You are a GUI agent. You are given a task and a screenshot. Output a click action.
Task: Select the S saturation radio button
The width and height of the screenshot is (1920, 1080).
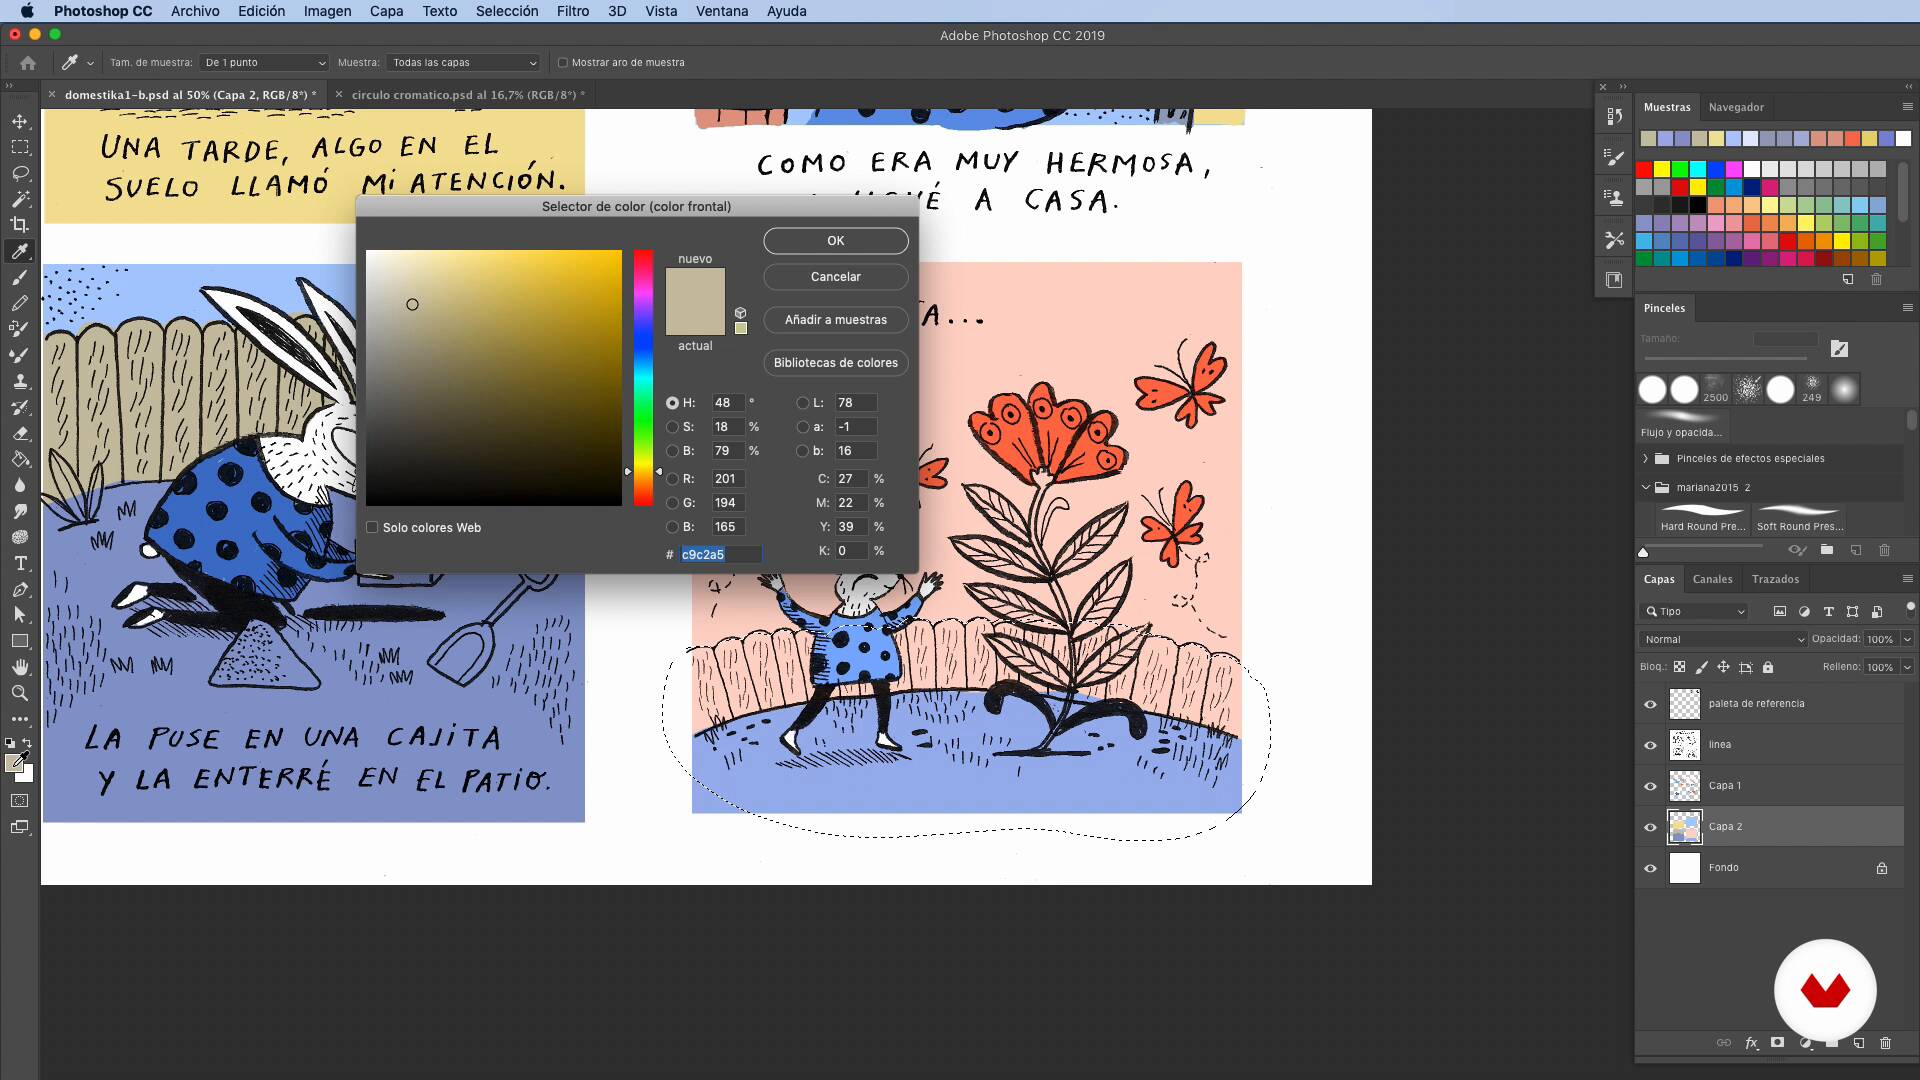672,427
